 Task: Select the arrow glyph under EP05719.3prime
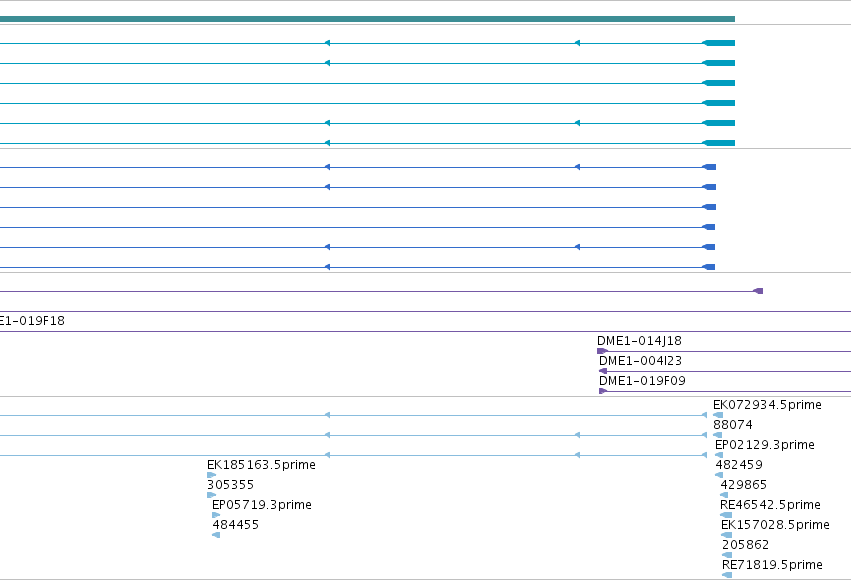pyautogui.click(x=216, y=515)
